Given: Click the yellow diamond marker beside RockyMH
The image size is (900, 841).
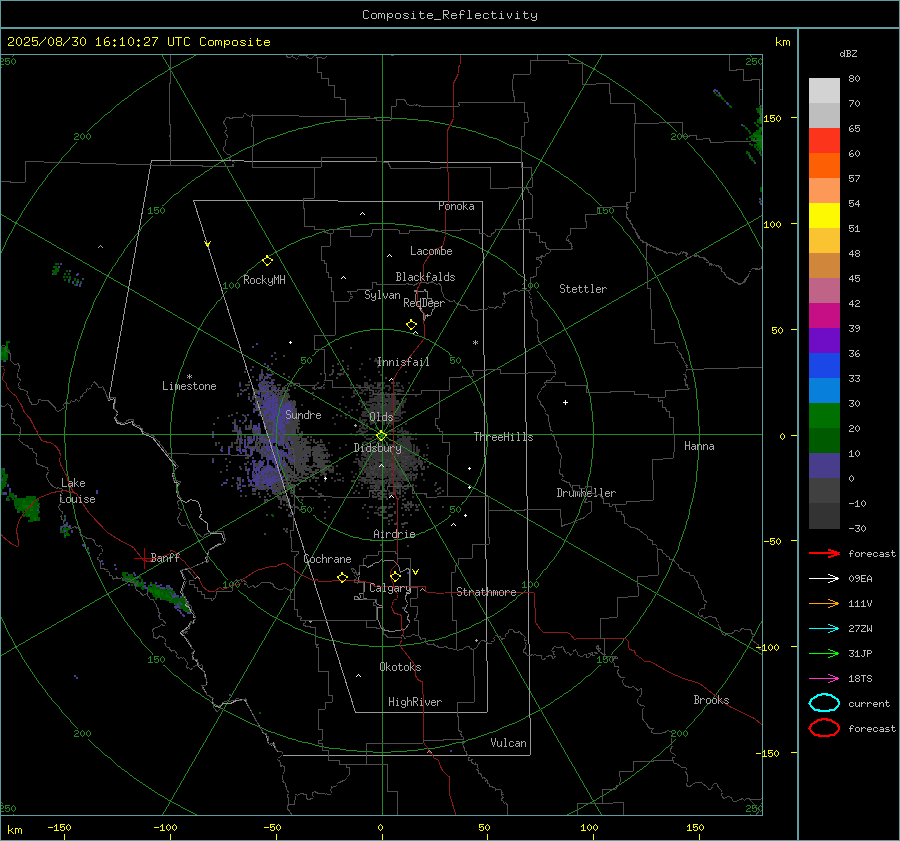Looking at the screenshot, I should click(267, 261).
